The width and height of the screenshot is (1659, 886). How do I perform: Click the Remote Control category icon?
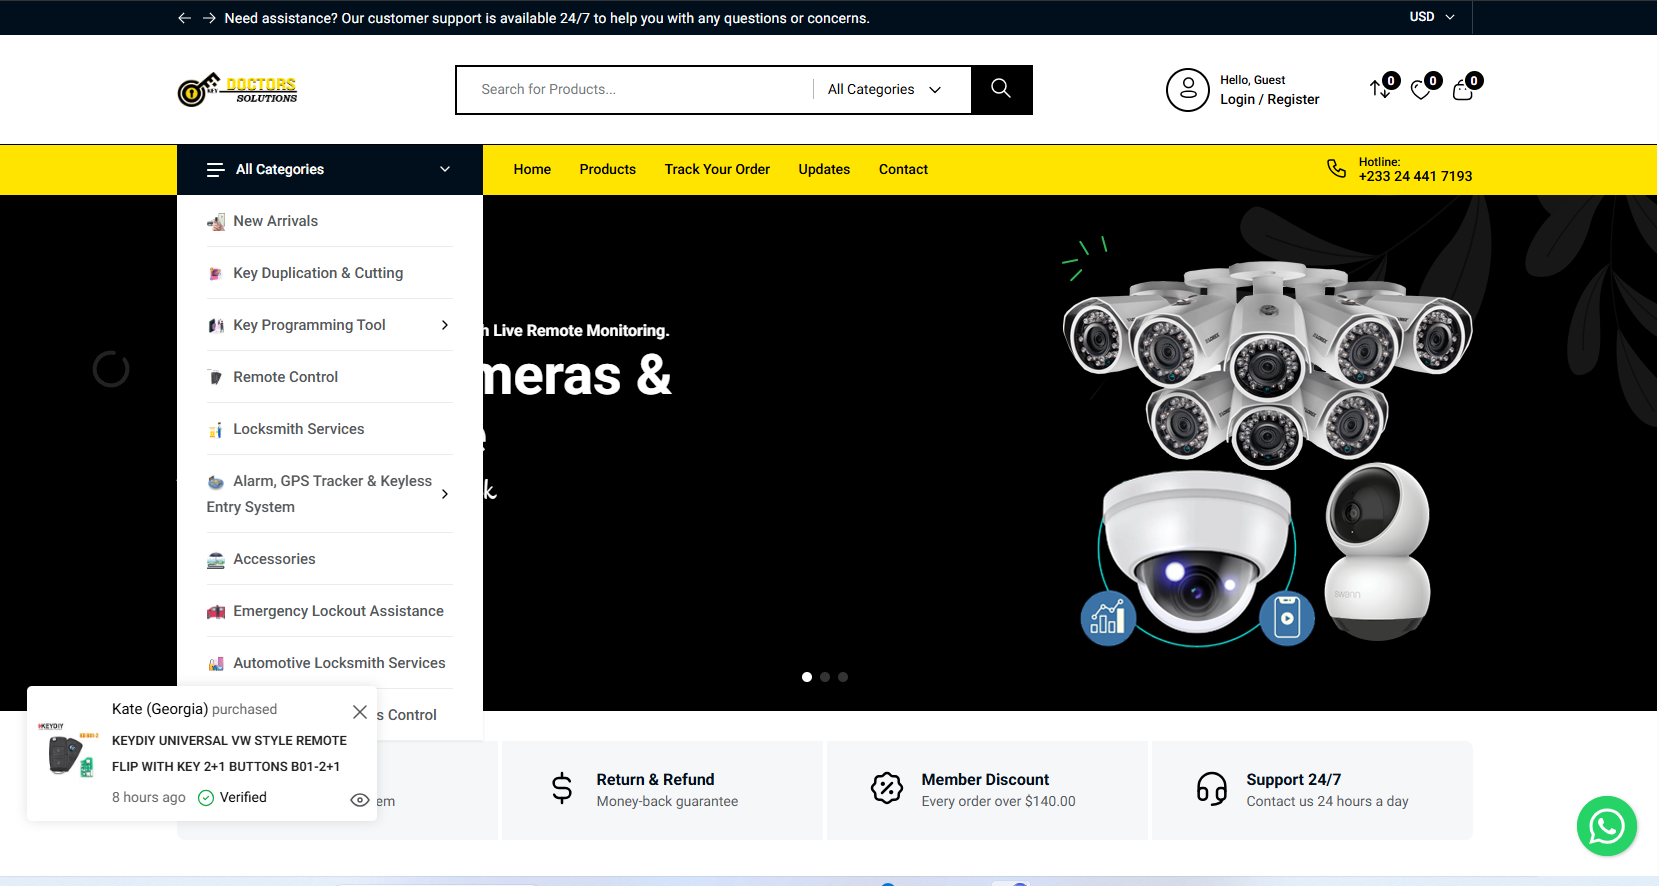point(216,378)
